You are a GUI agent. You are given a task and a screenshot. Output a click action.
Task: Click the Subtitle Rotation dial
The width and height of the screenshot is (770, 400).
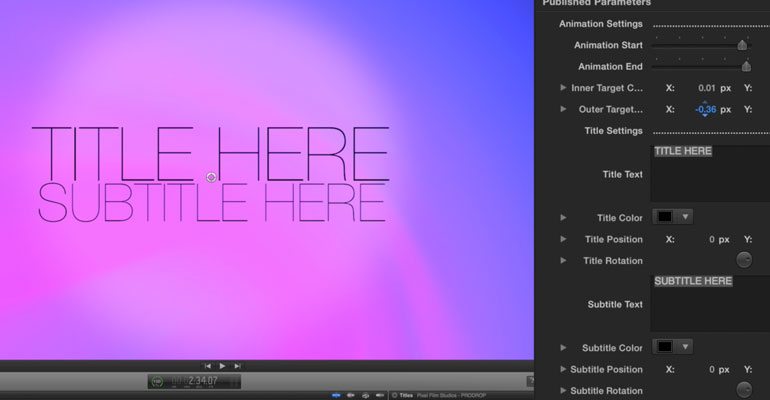744,390
